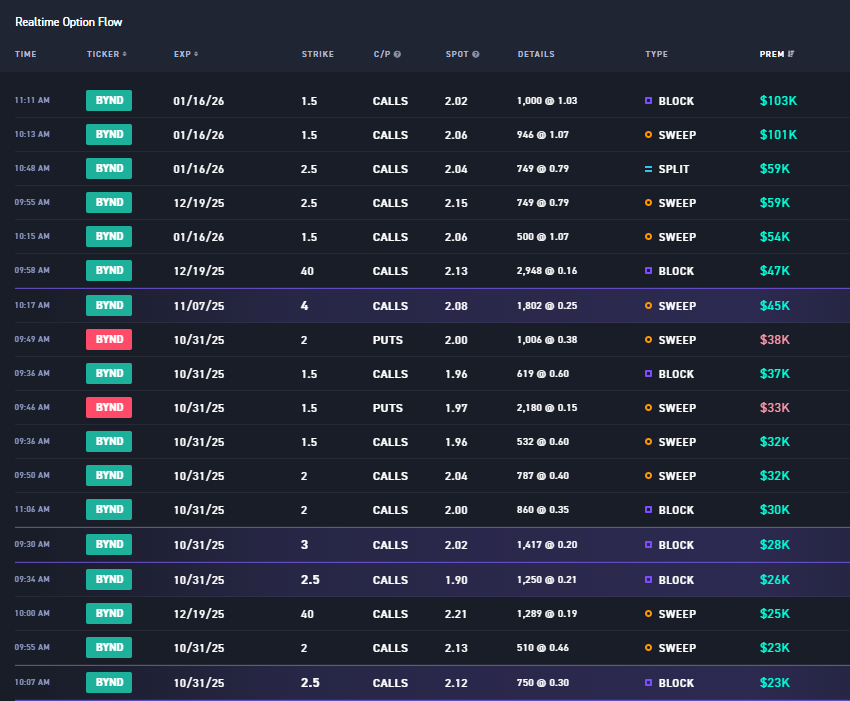Open the help icon next to SPOT

476,54
